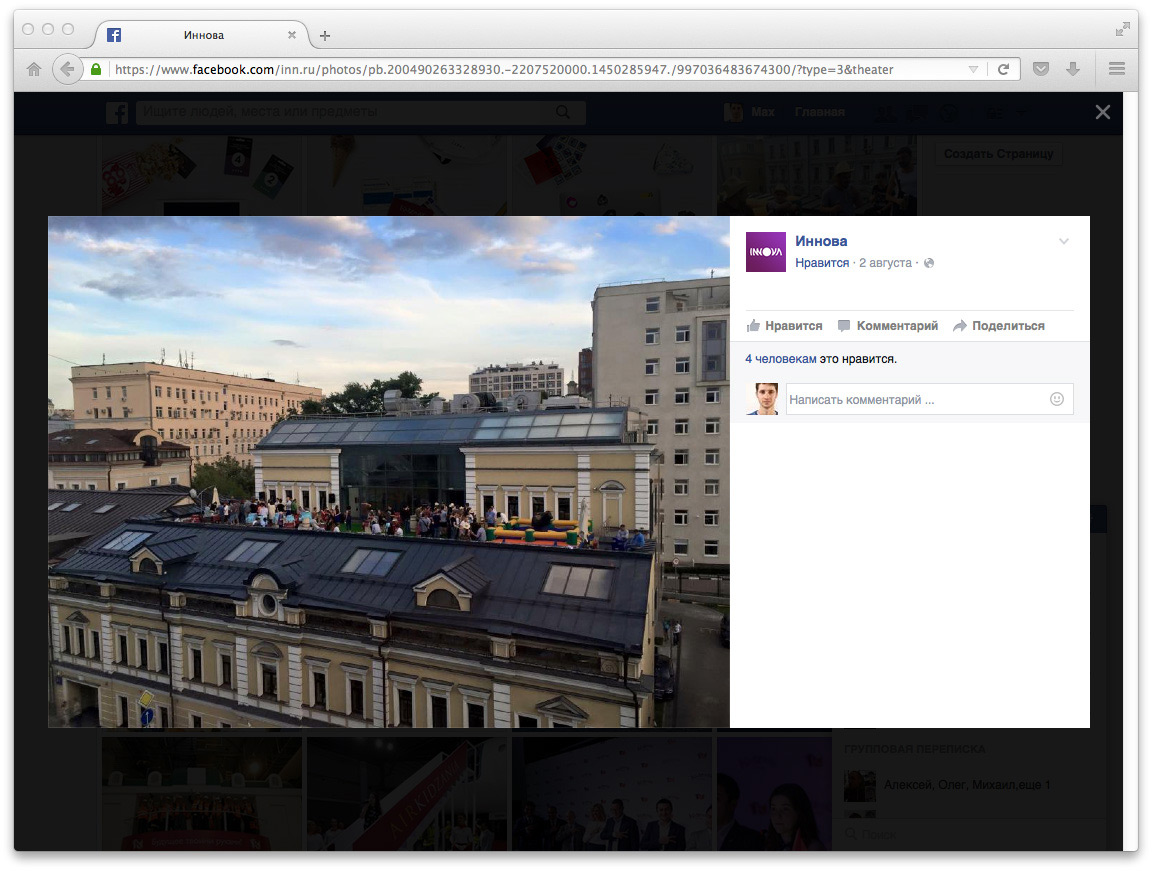
Task: Click Поделиться to share the photo
Action: tap(998, 326)
